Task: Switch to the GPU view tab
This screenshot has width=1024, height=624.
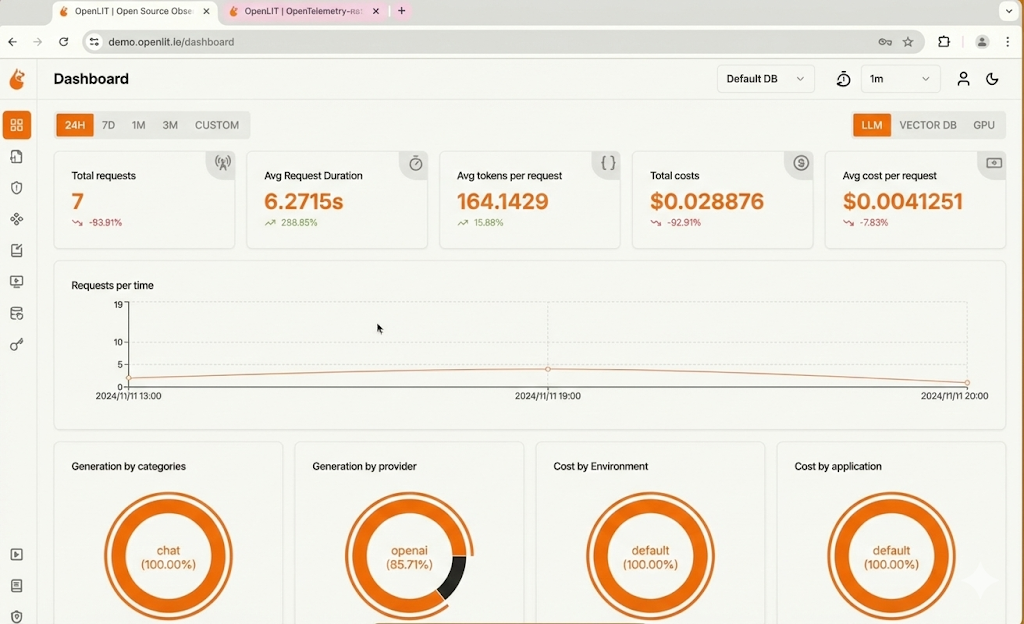Action: (x=984, y=125)
